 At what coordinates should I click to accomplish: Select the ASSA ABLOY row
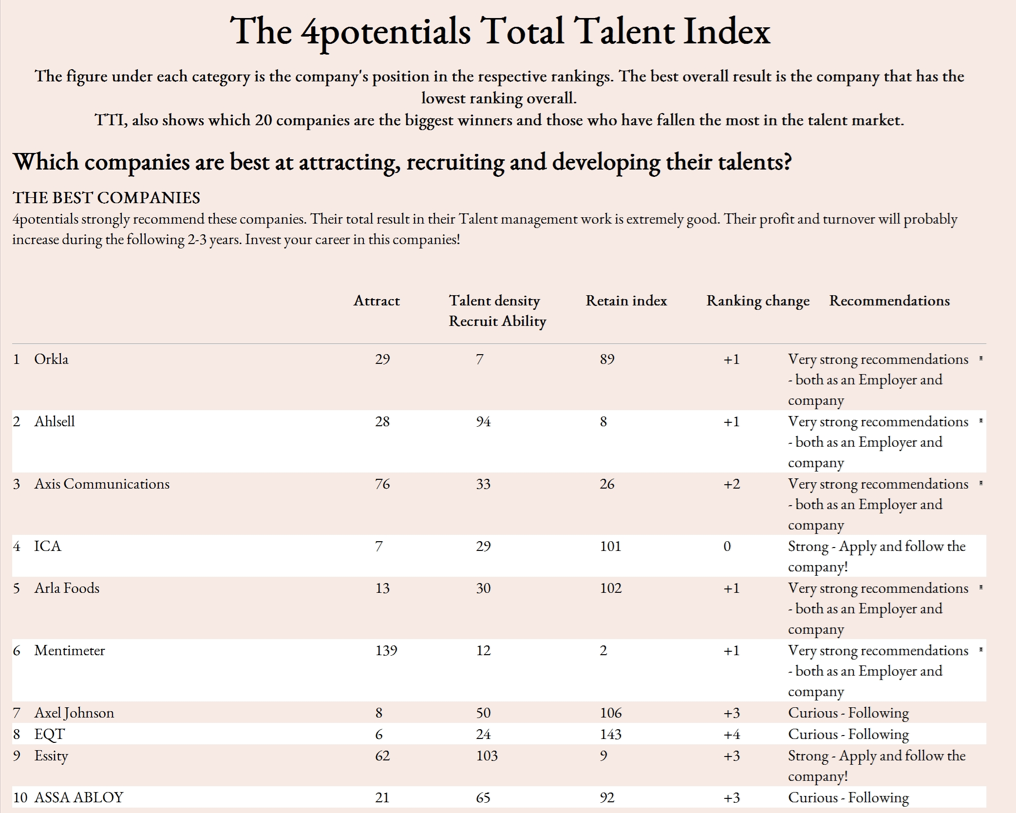point(499,797)
